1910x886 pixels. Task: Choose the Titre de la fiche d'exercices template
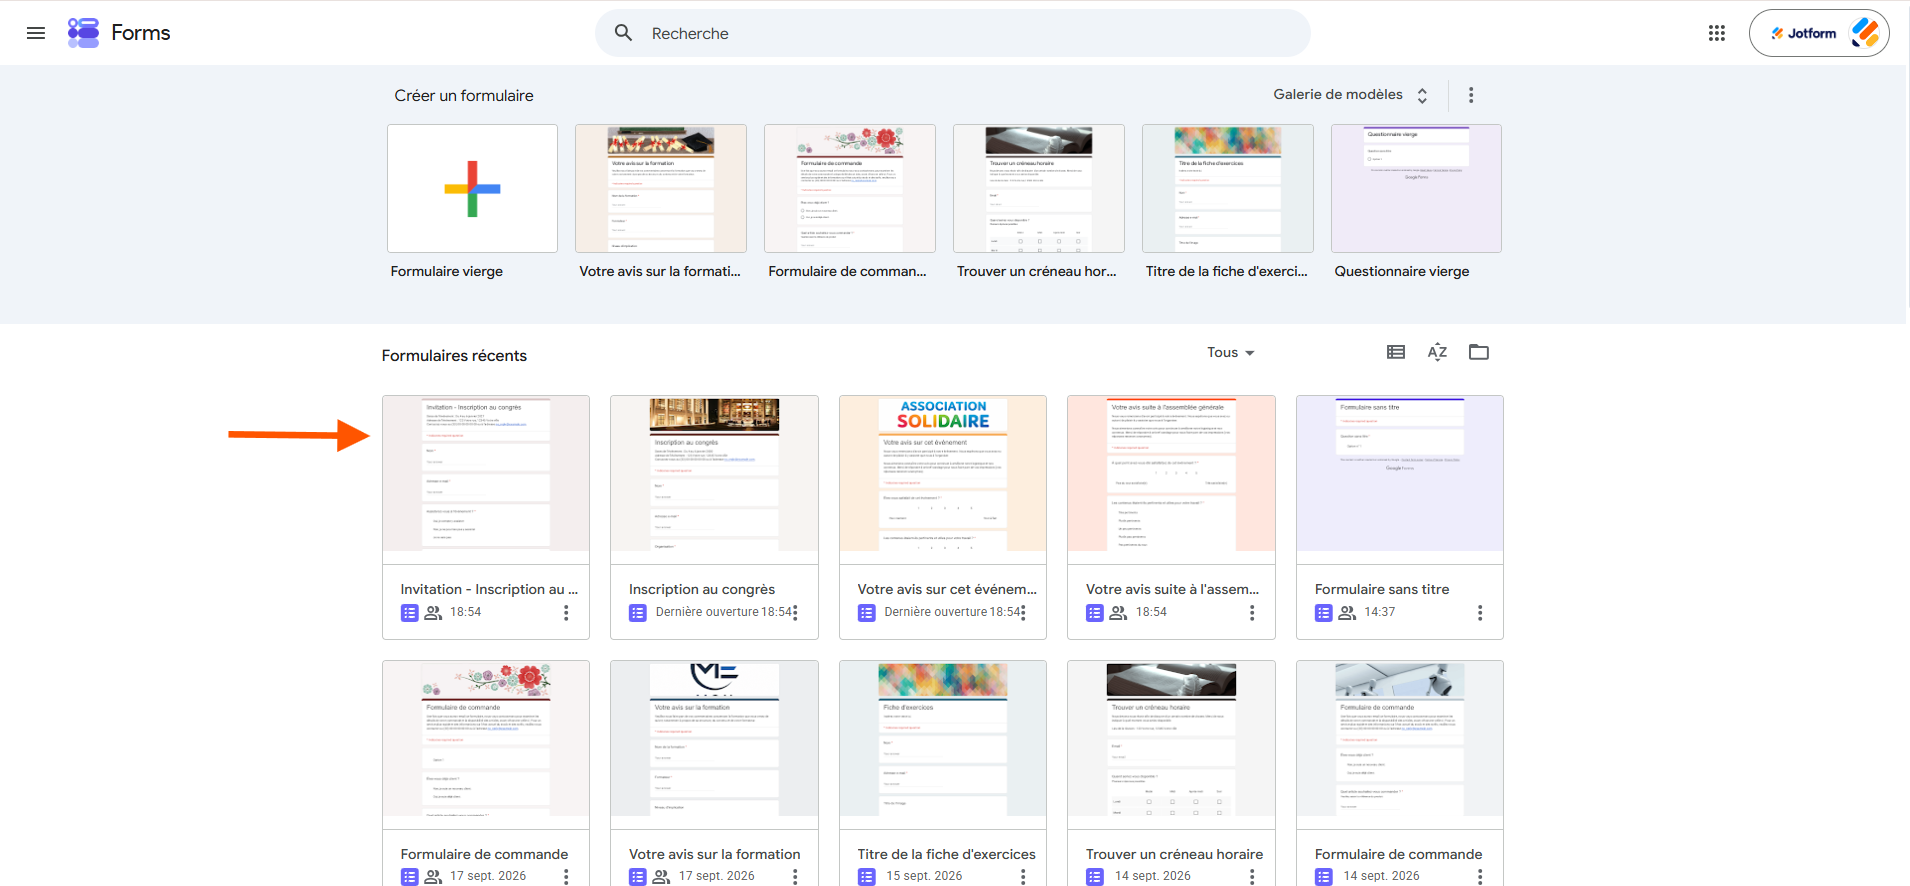click(1228, 188)
